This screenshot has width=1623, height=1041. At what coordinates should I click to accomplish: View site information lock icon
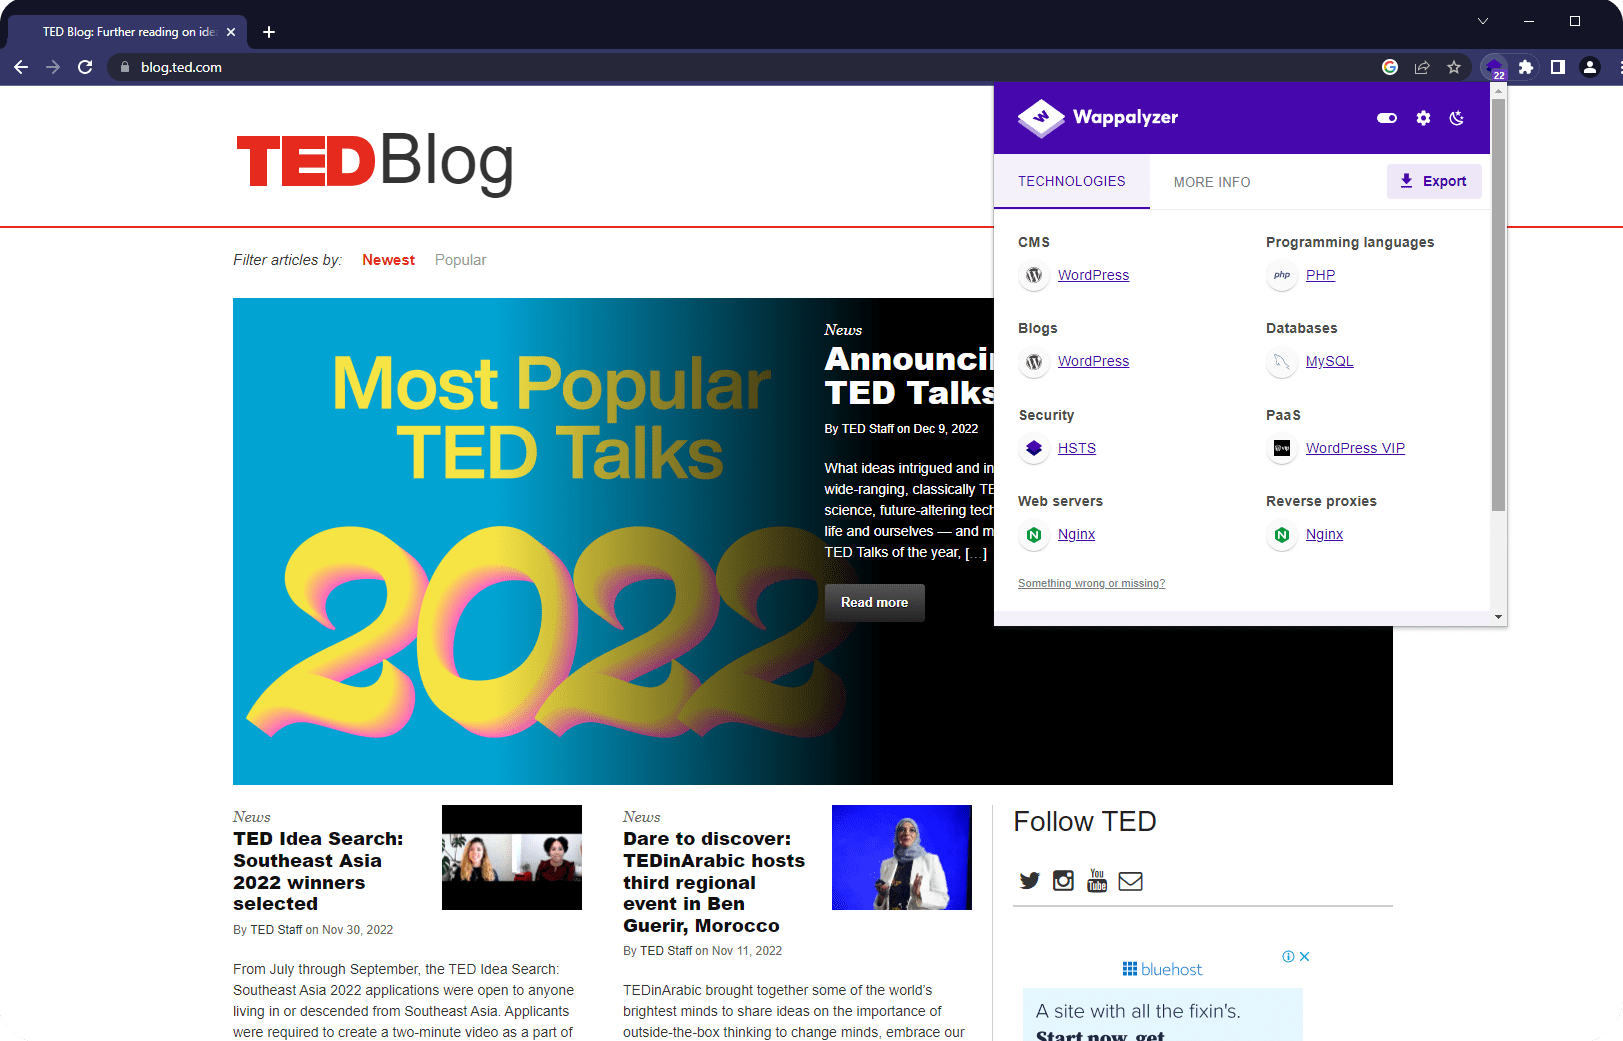pyautogui.click(x=125, y=67)
